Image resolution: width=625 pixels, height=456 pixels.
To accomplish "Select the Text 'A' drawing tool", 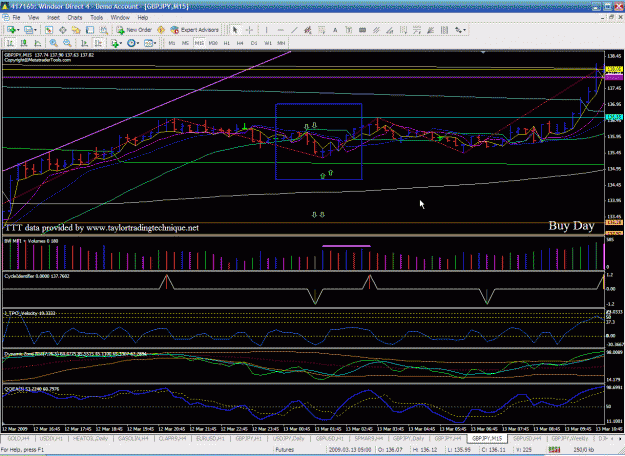I will pyautogui.click(x=335, y=30).
